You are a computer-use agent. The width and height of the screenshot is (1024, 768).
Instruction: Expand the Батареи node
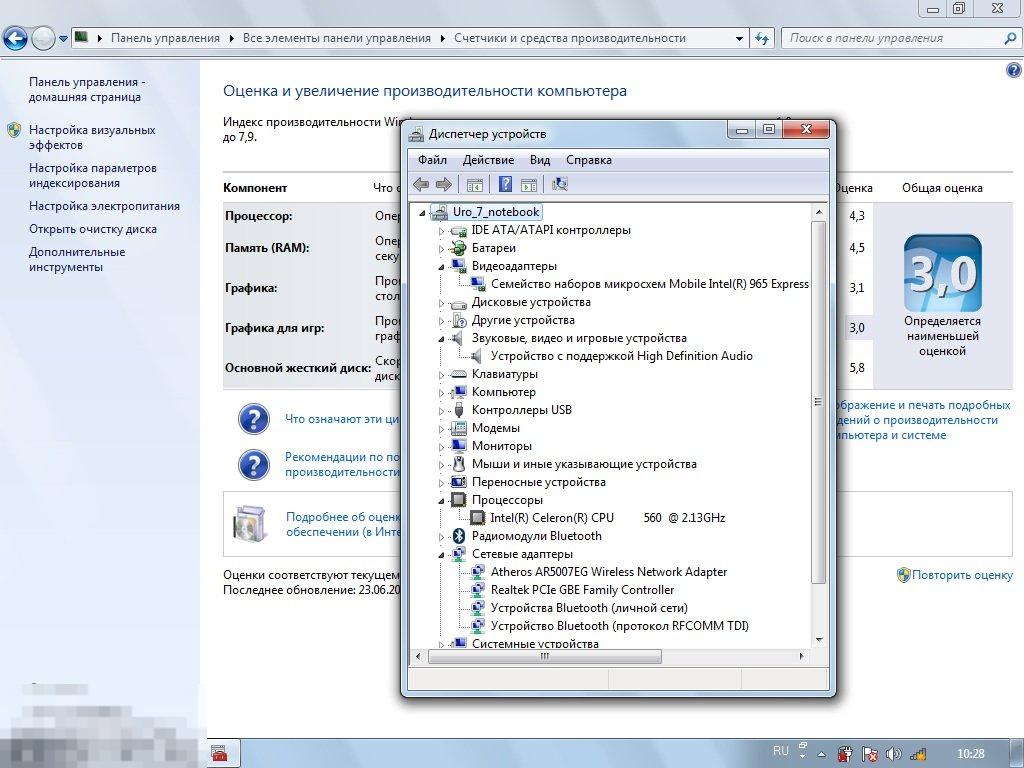[x=441, y=249]
